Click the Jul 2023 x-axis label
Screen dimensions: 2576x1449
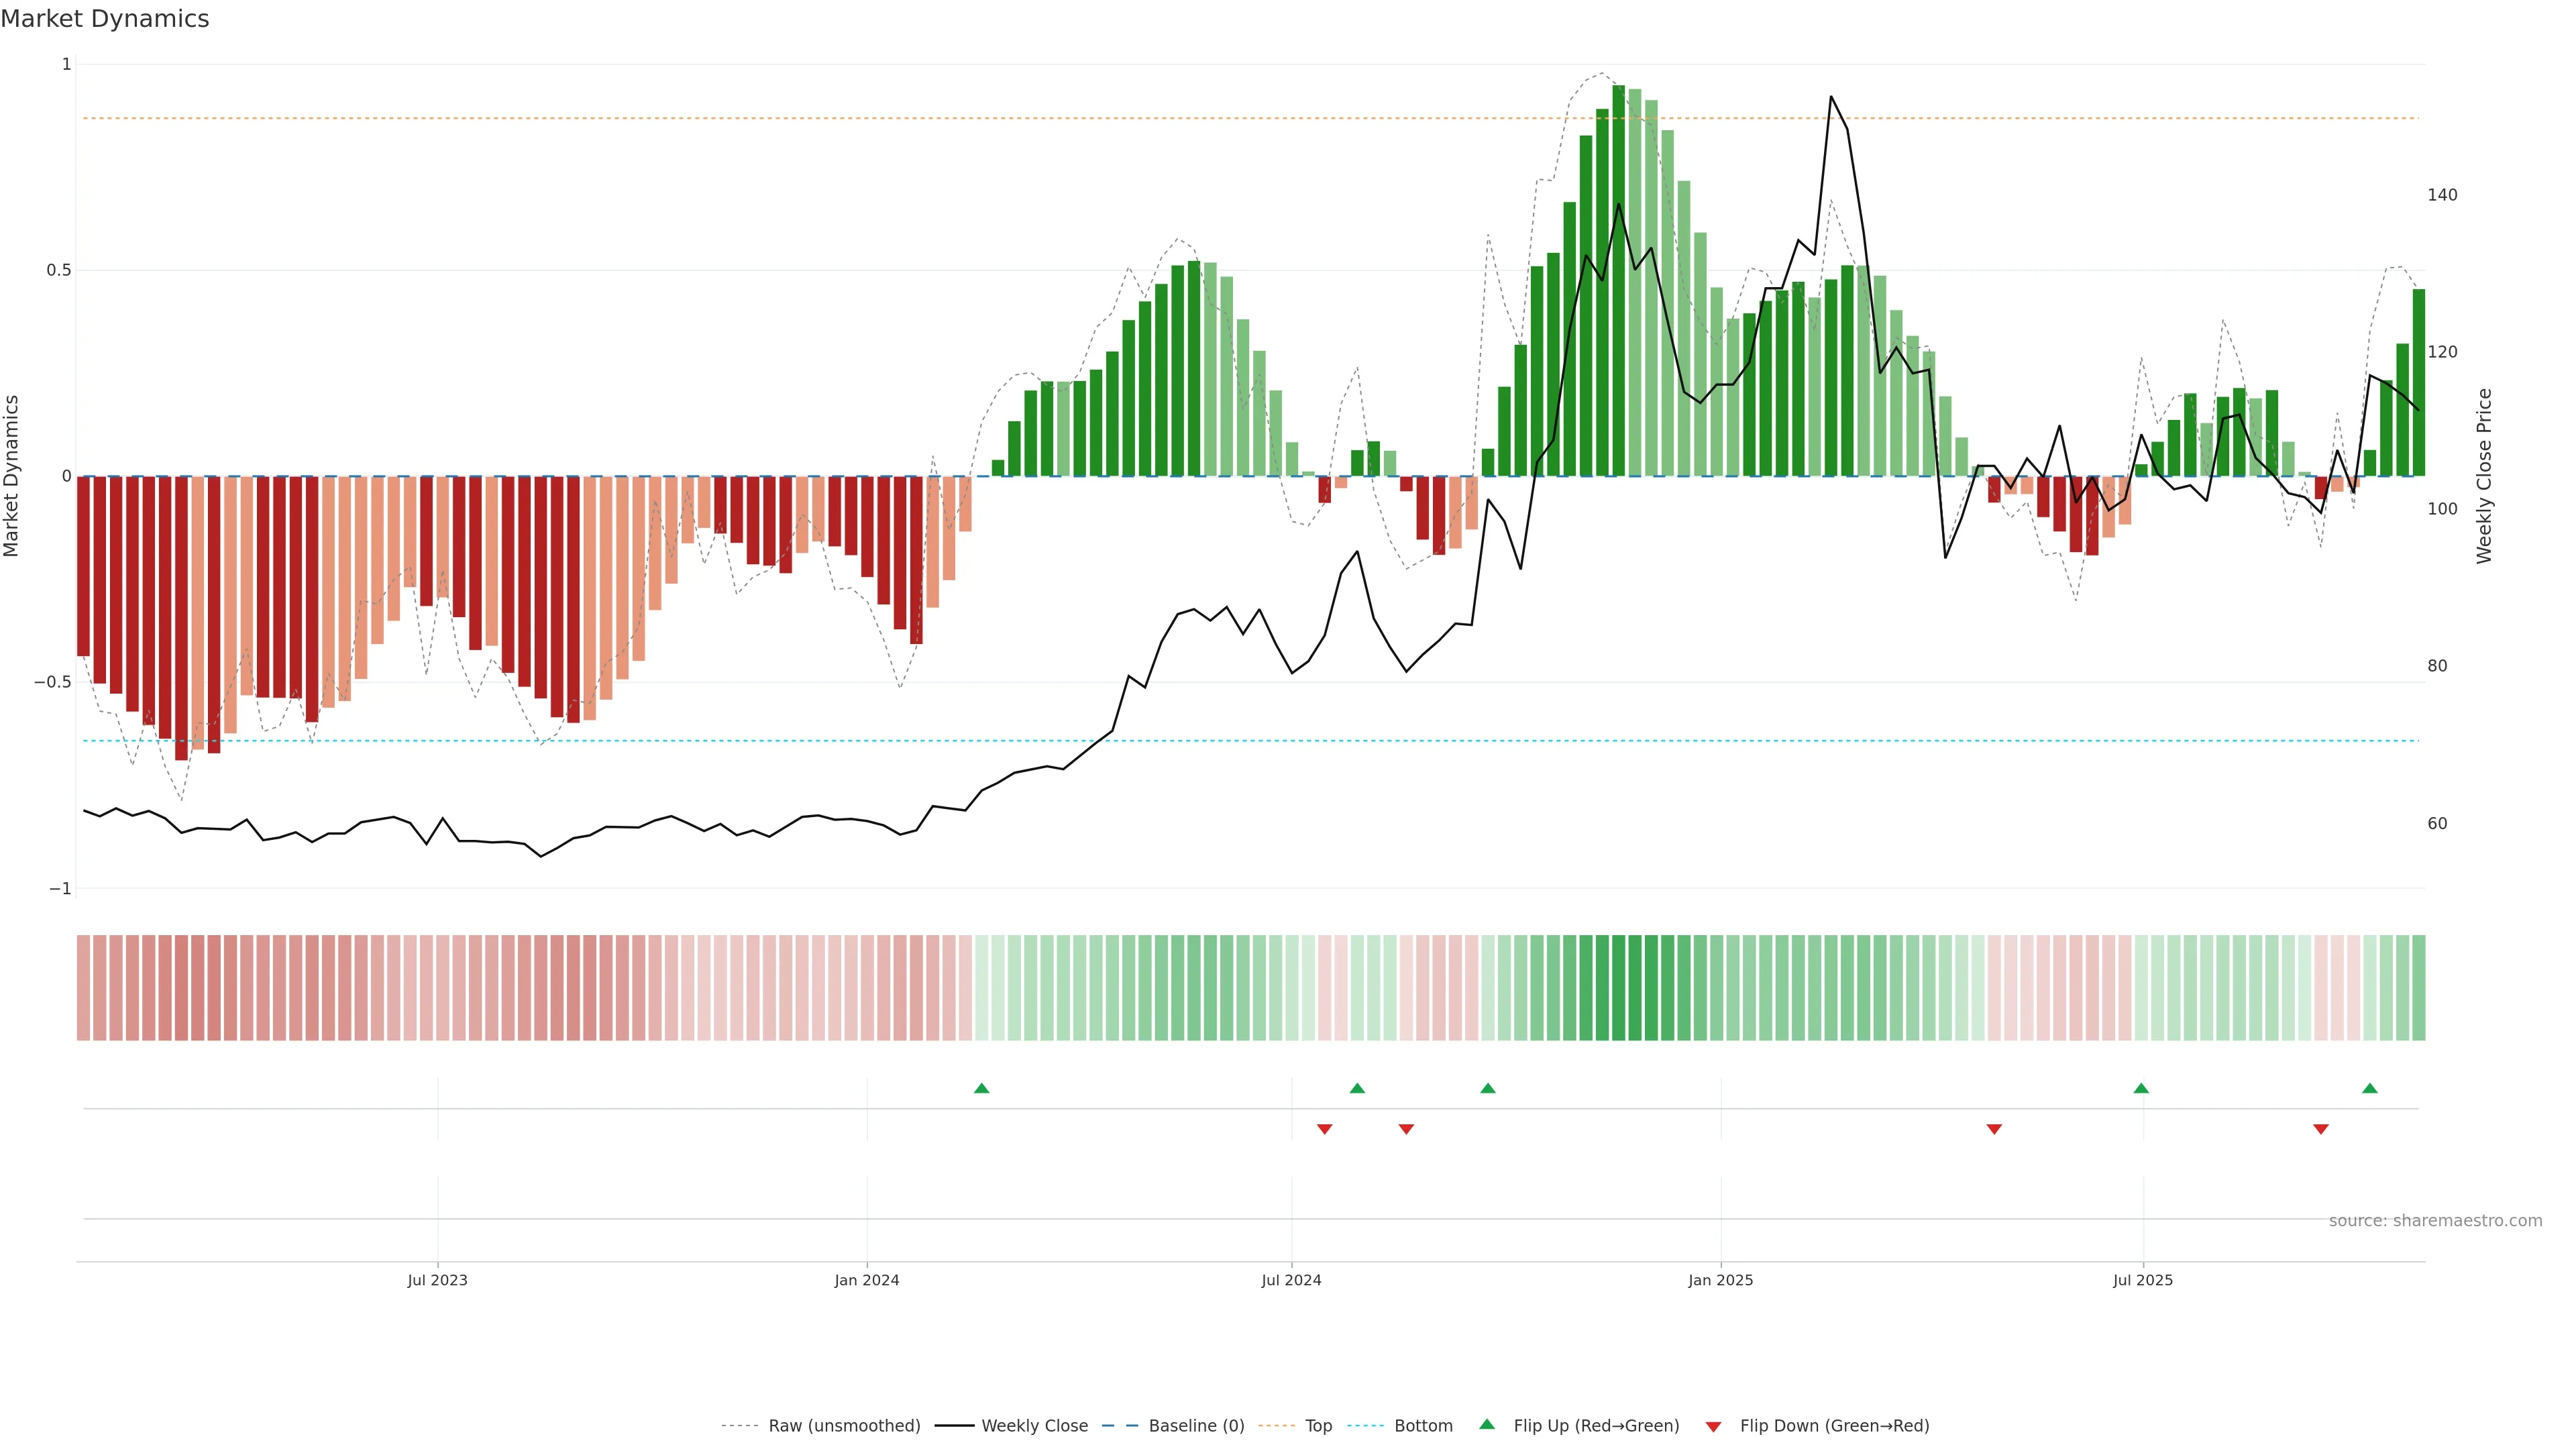click(437, 1280)
